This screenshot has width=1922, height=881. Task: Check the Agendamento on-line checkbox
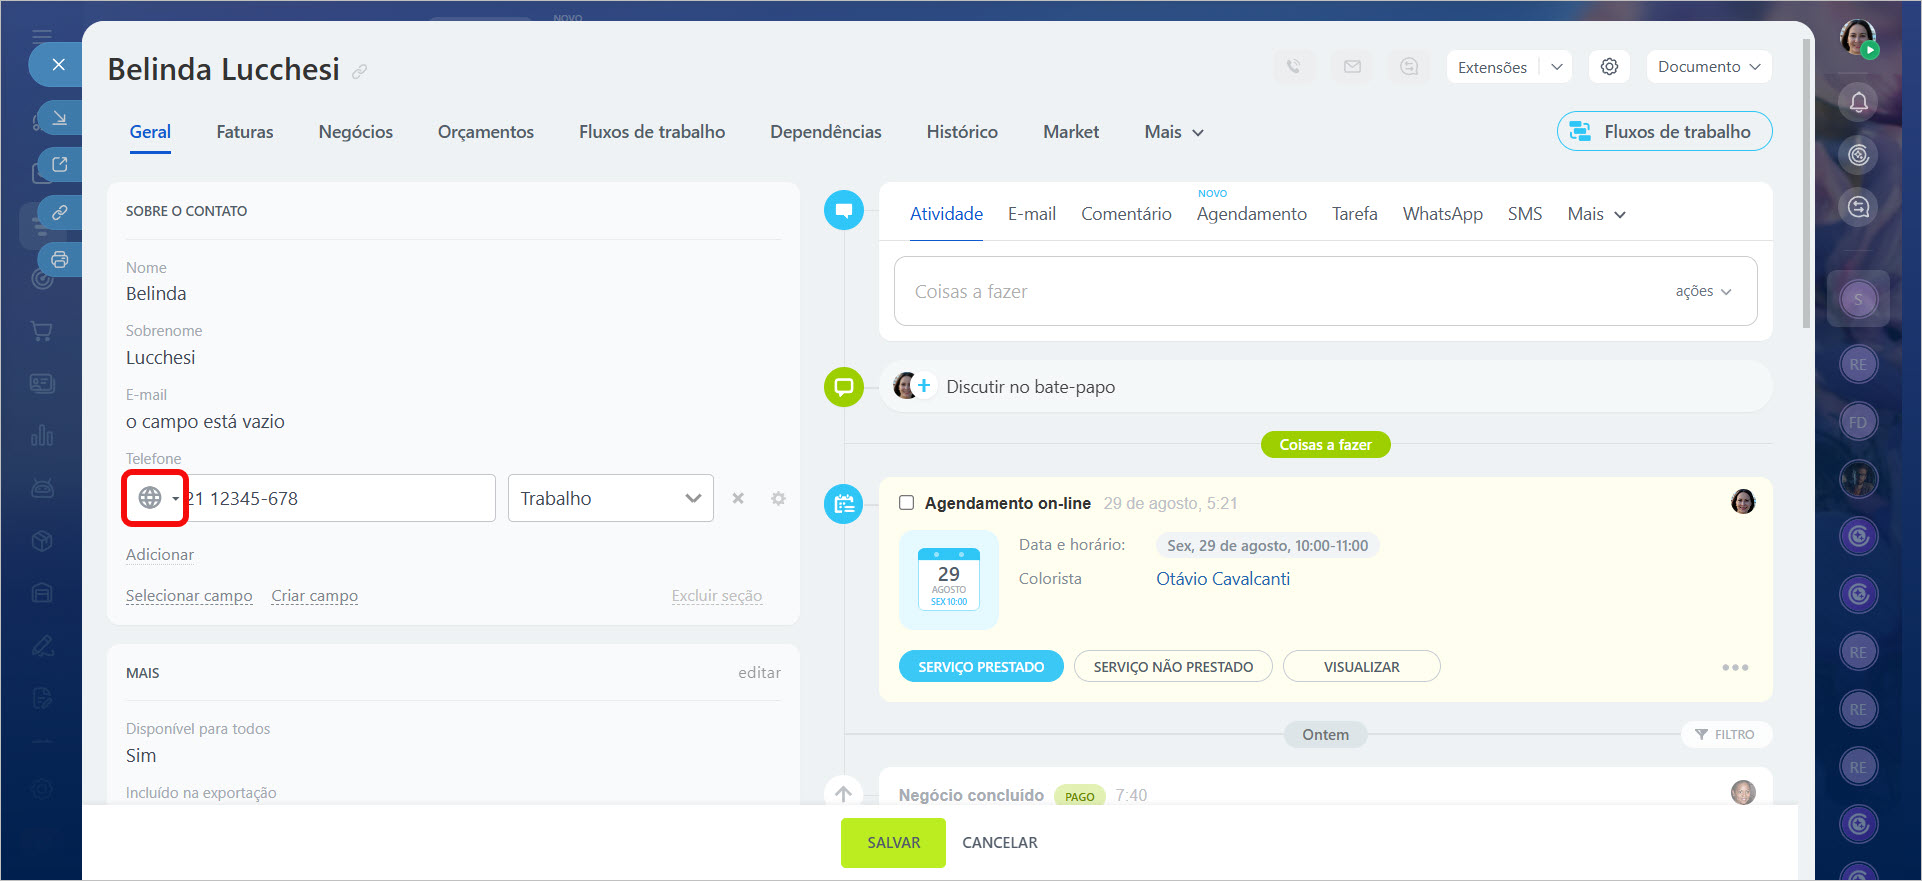(x=906, y=503)
